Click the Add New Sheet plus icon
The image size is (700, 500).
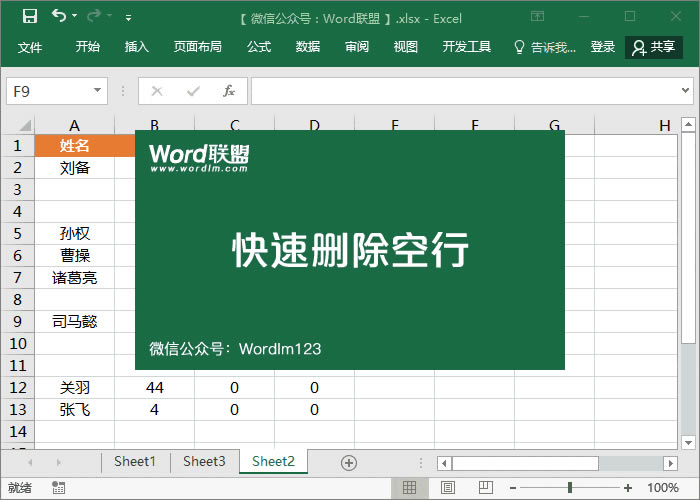click(x=349, y=462)
